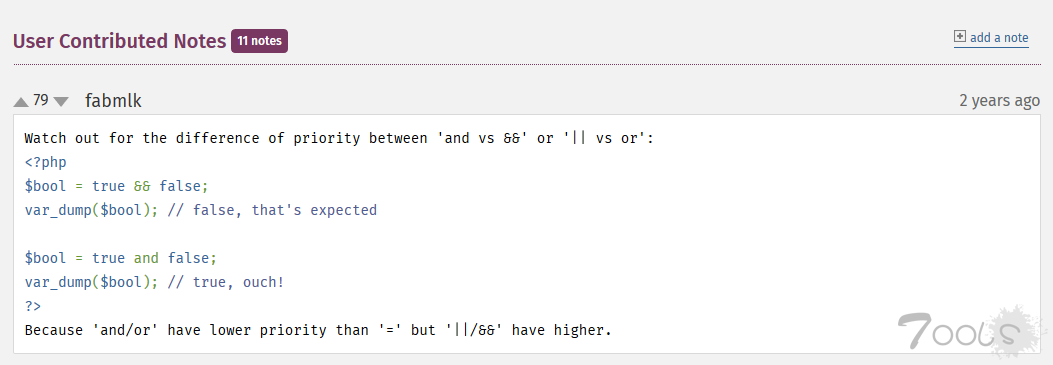Open the 'add a note' link
Screen dimensions: 1053x365
pyautogui.click(x=999, y=38)
